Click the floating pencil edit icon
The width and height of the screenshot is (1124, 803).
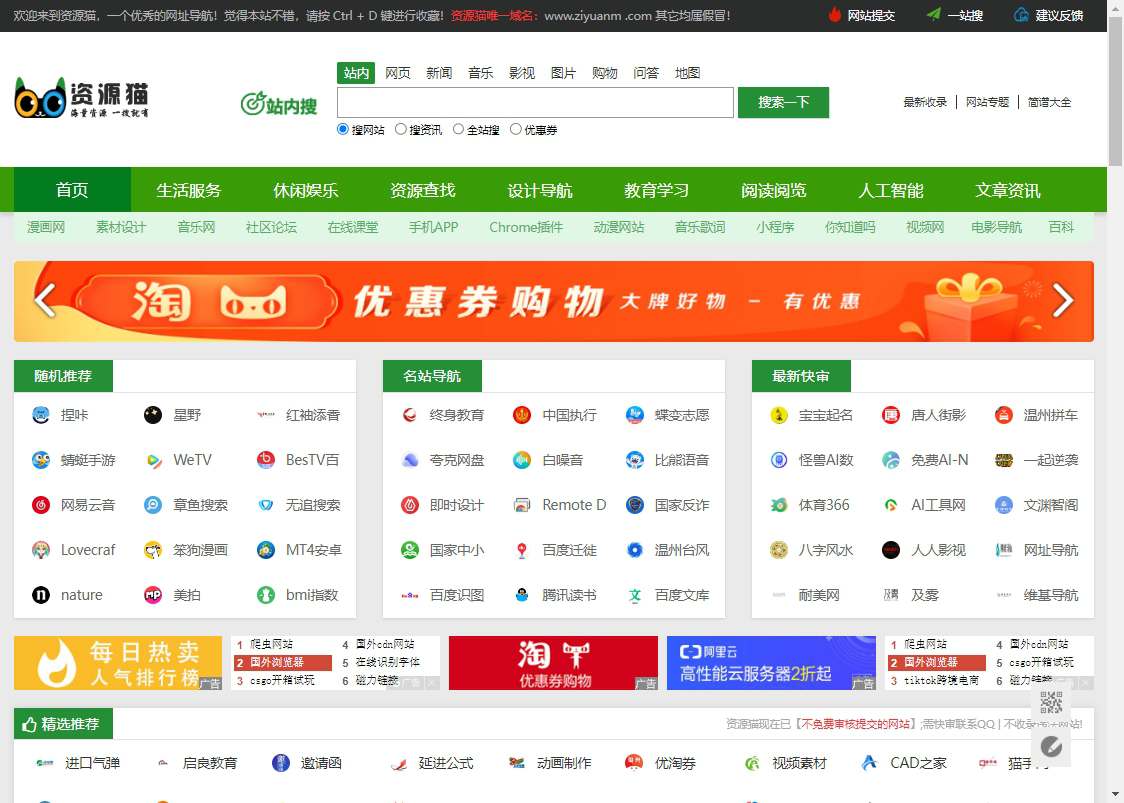click(x=1051, y=747)
